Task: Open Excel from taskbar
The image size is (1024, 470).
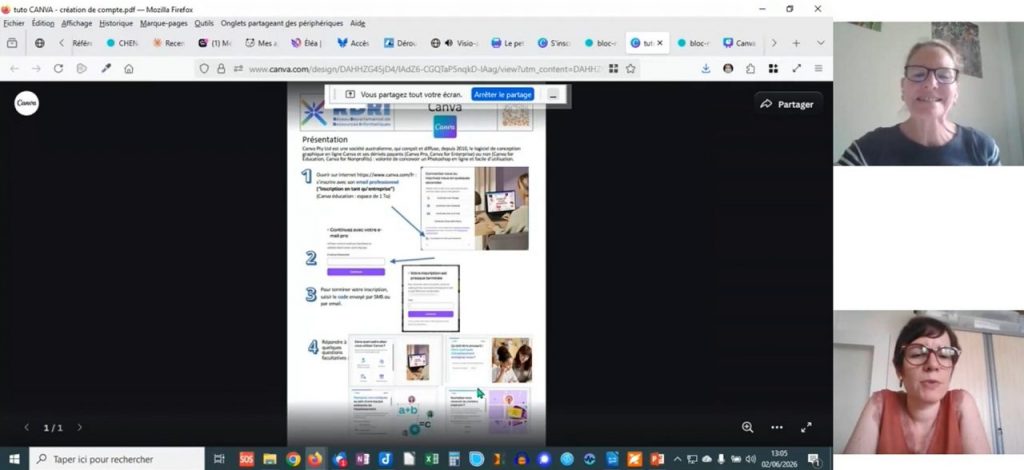Action: click(432, 459)
